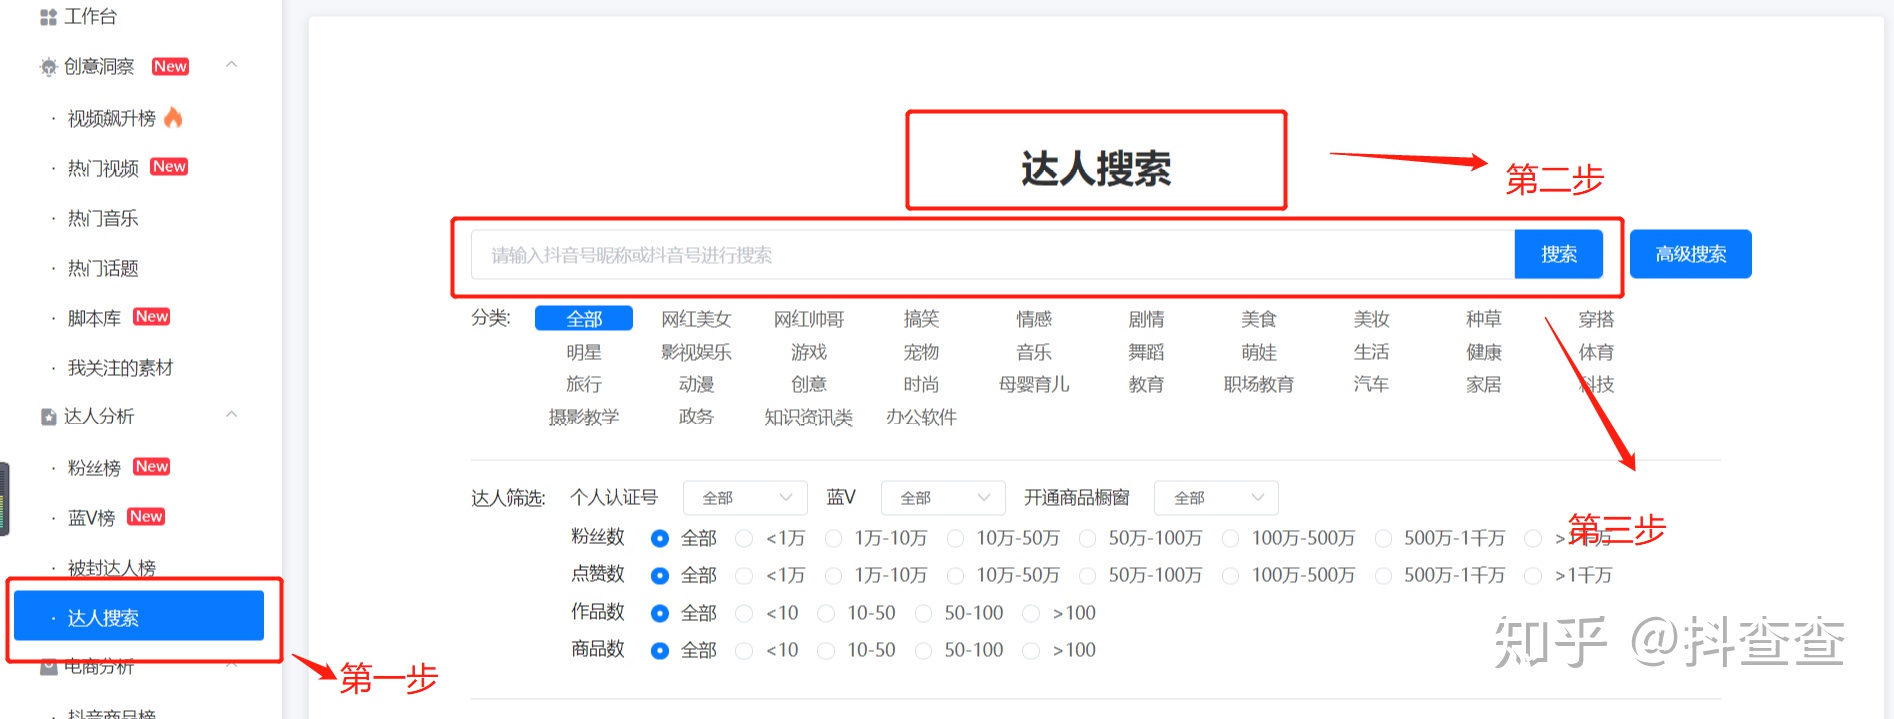Viewport: 1894px width, 719px height.
Task: Select the 情感 category
Action: tap(1034, 319)
